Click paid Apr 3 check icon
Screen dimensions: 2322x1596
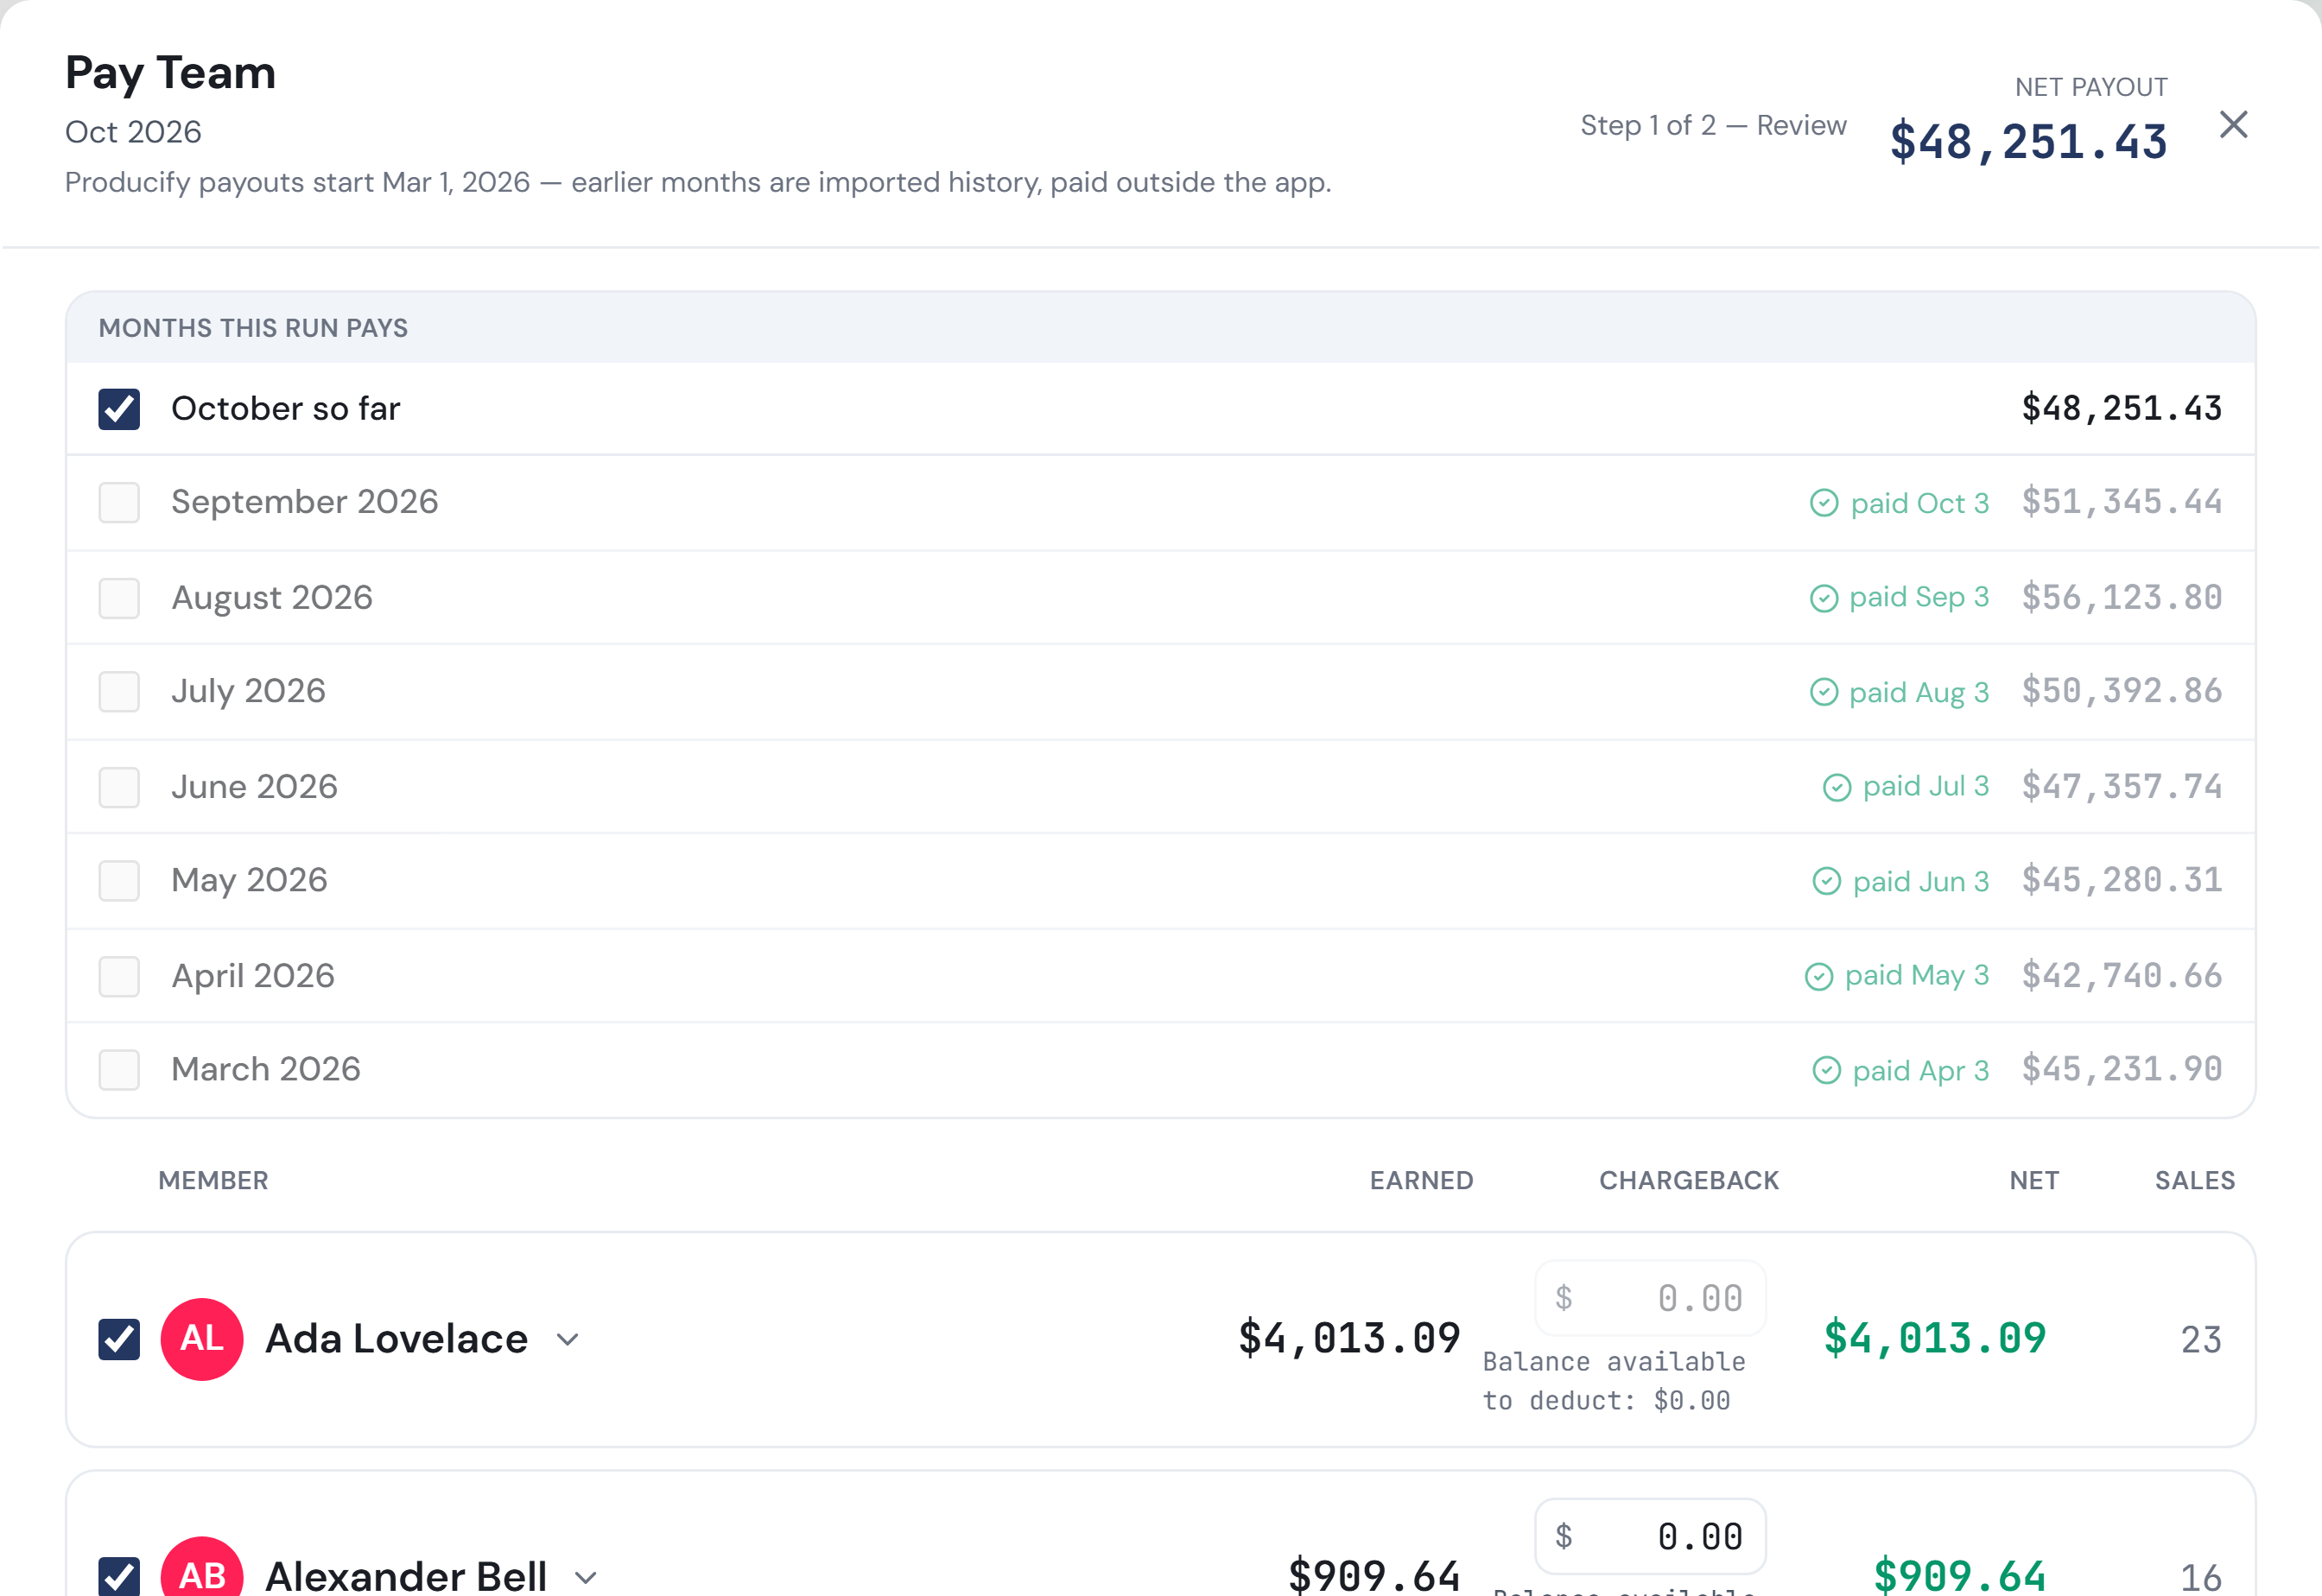[1827, 1070]
